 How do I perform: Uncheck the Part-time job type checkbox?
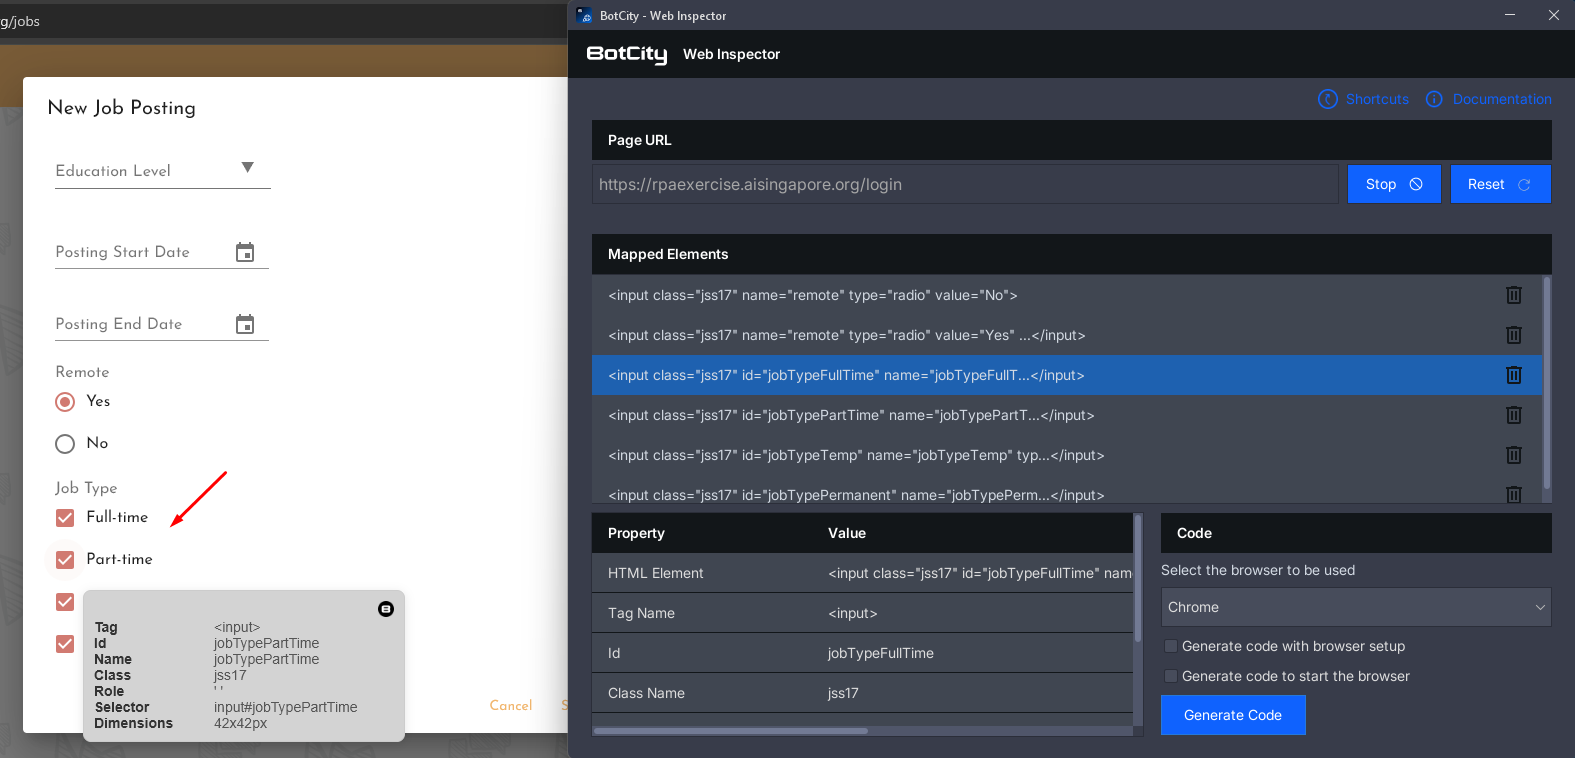click(x=65, y=560)
